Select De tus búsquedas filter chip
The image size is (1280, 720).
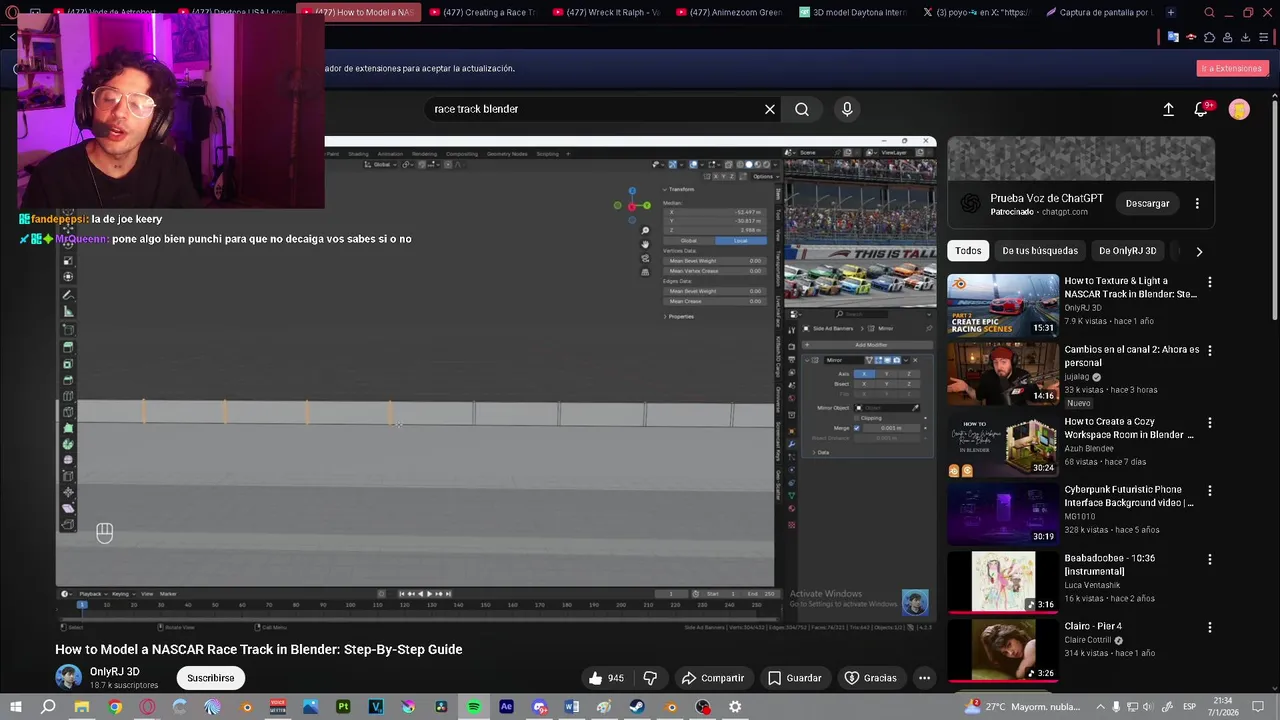[1040, 251]
